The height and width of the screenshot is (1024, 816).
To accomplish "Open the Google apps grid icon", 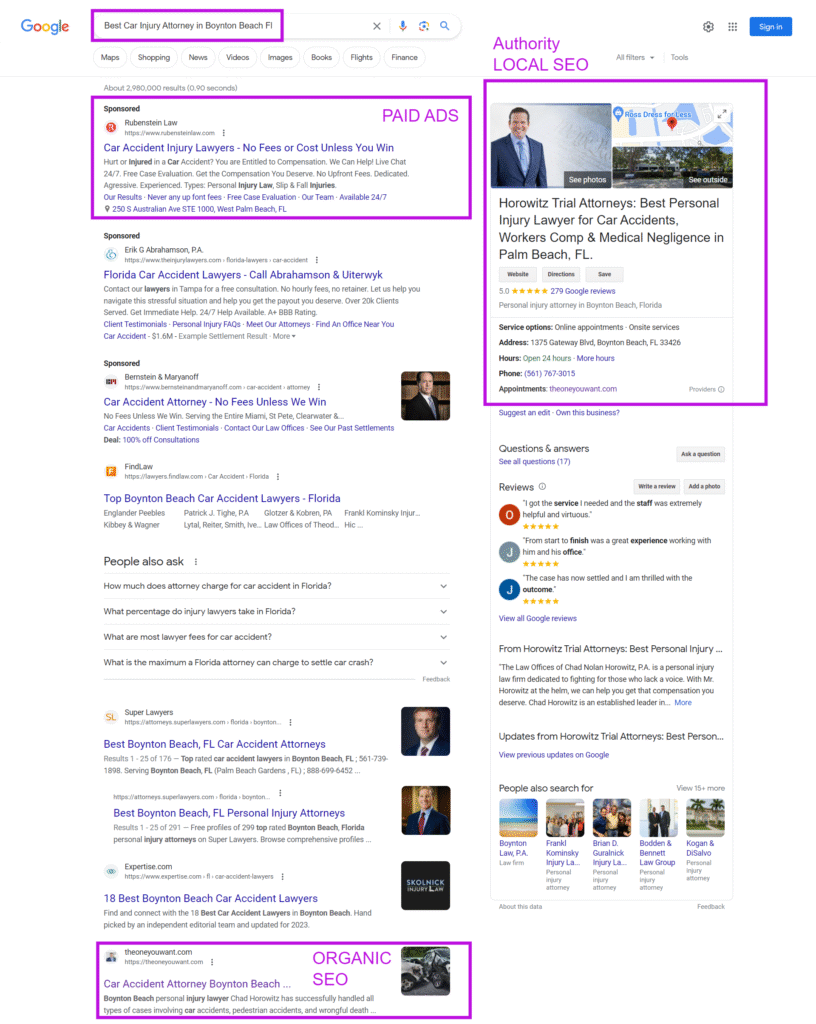I will (x=733, y=27).
